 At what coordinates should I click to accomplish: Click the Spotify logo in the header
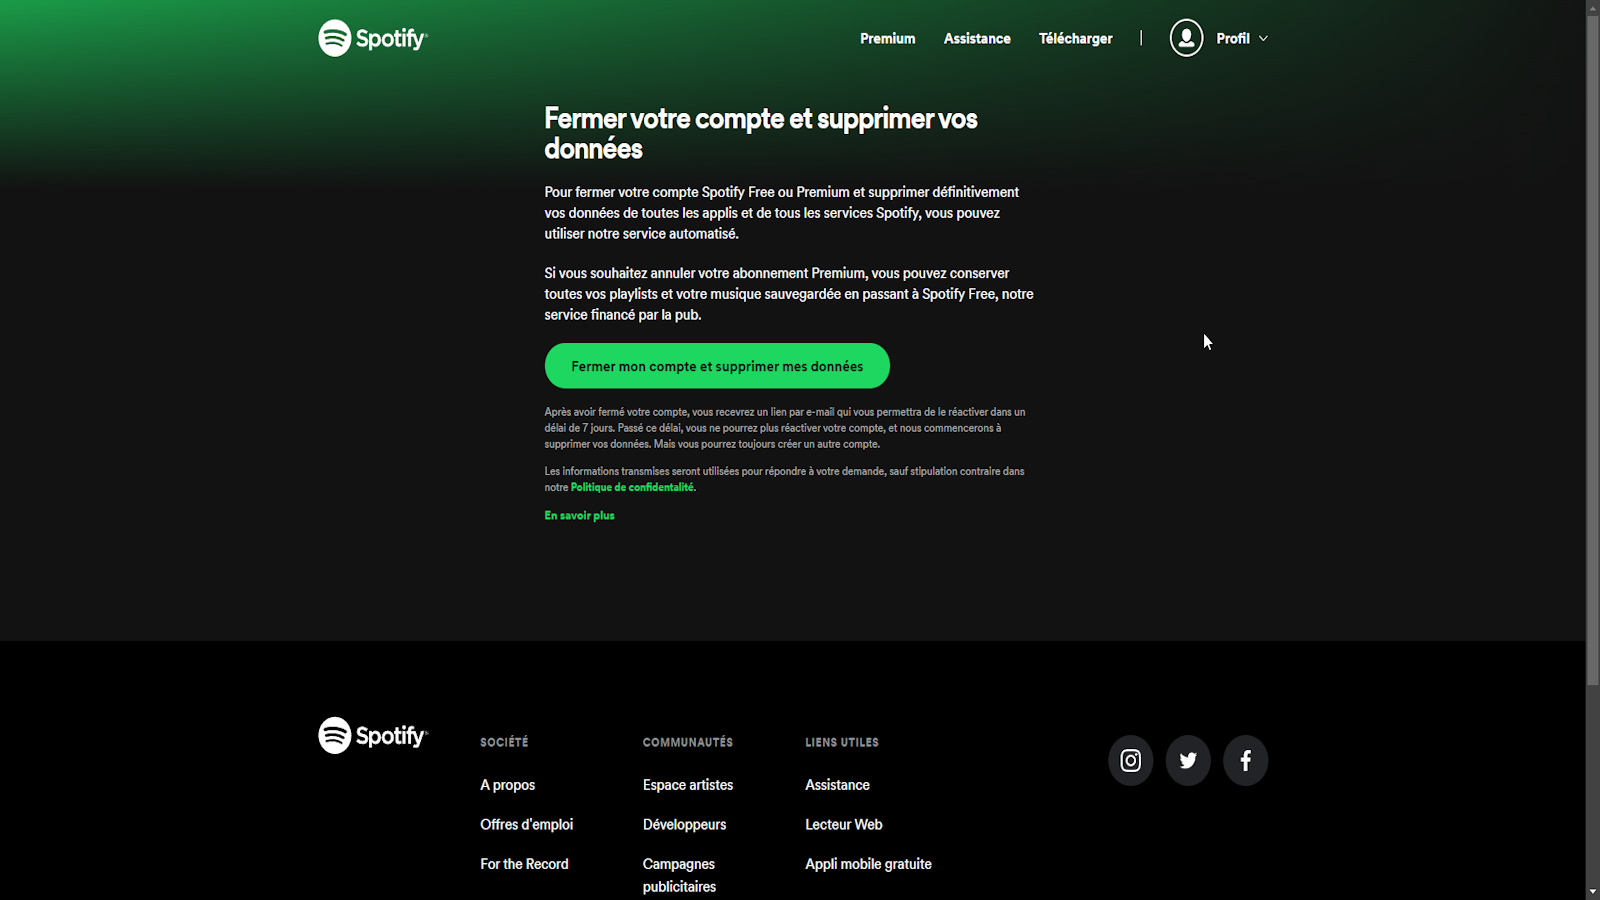coord(371,38)
